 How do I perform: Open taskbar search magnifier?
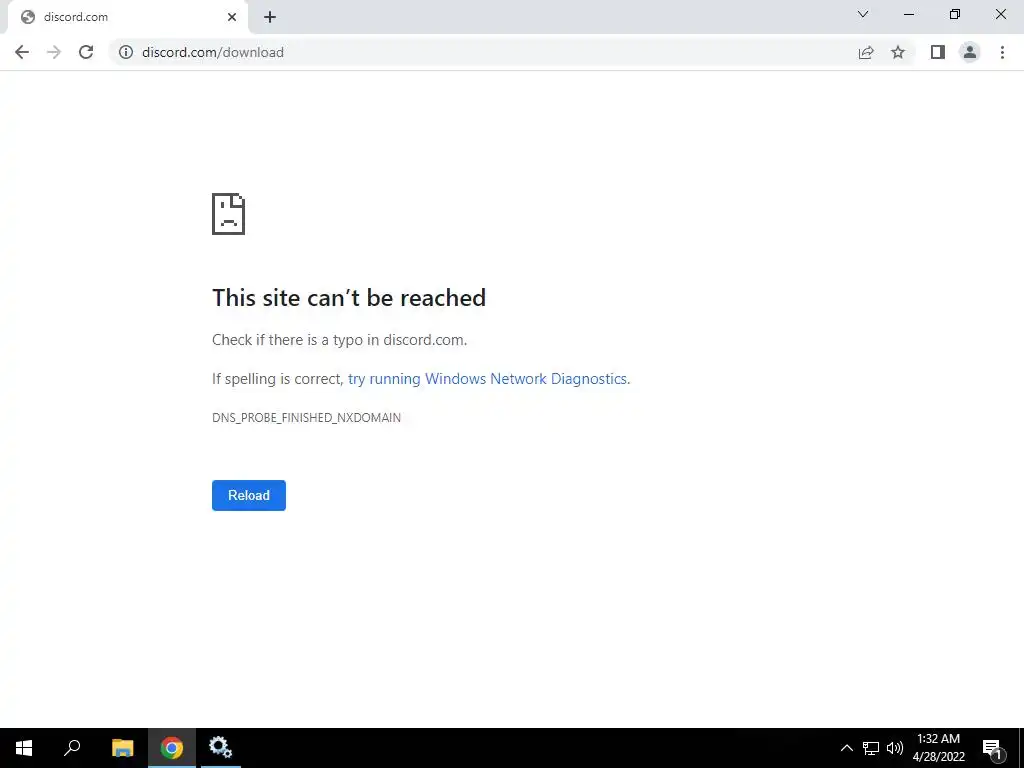tap(72, 748)
